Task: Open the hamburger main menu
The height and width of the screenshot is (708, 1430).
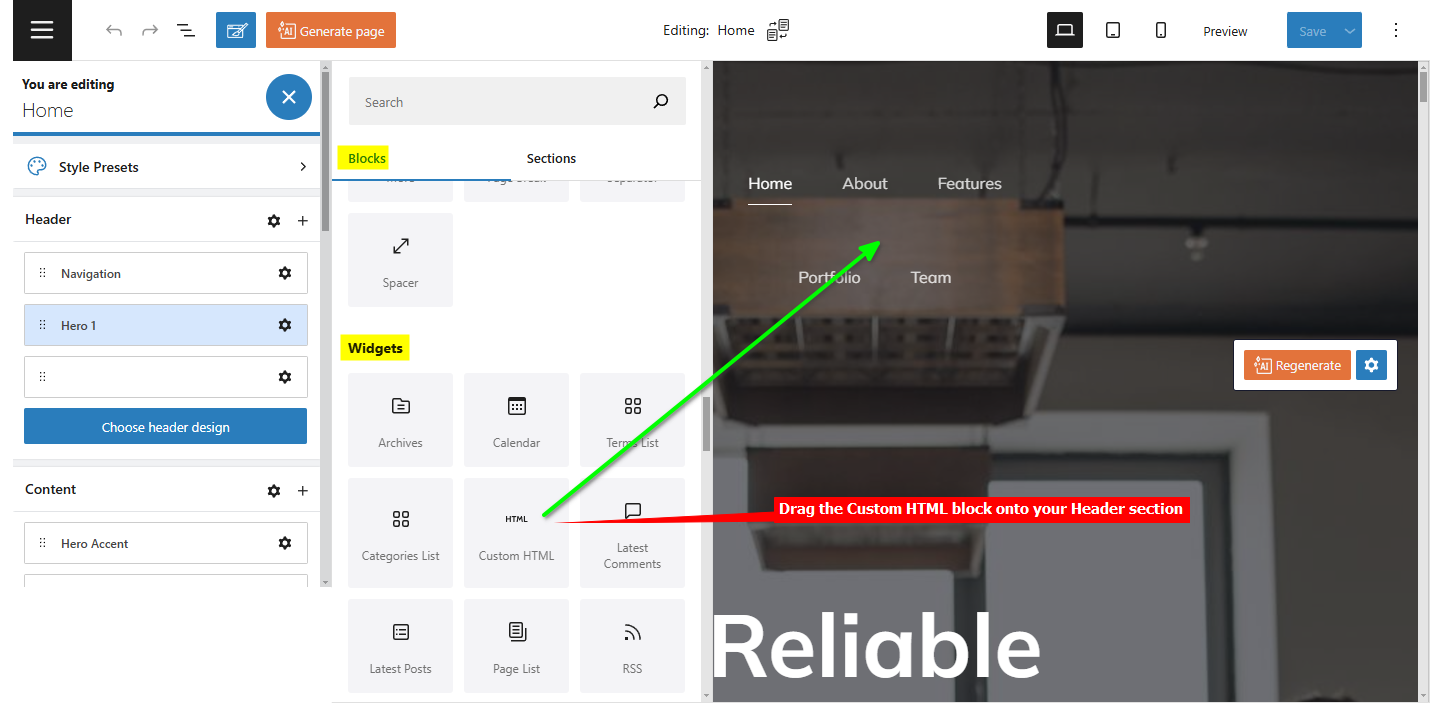Action: pyautogui.click(x=42, y=30)
